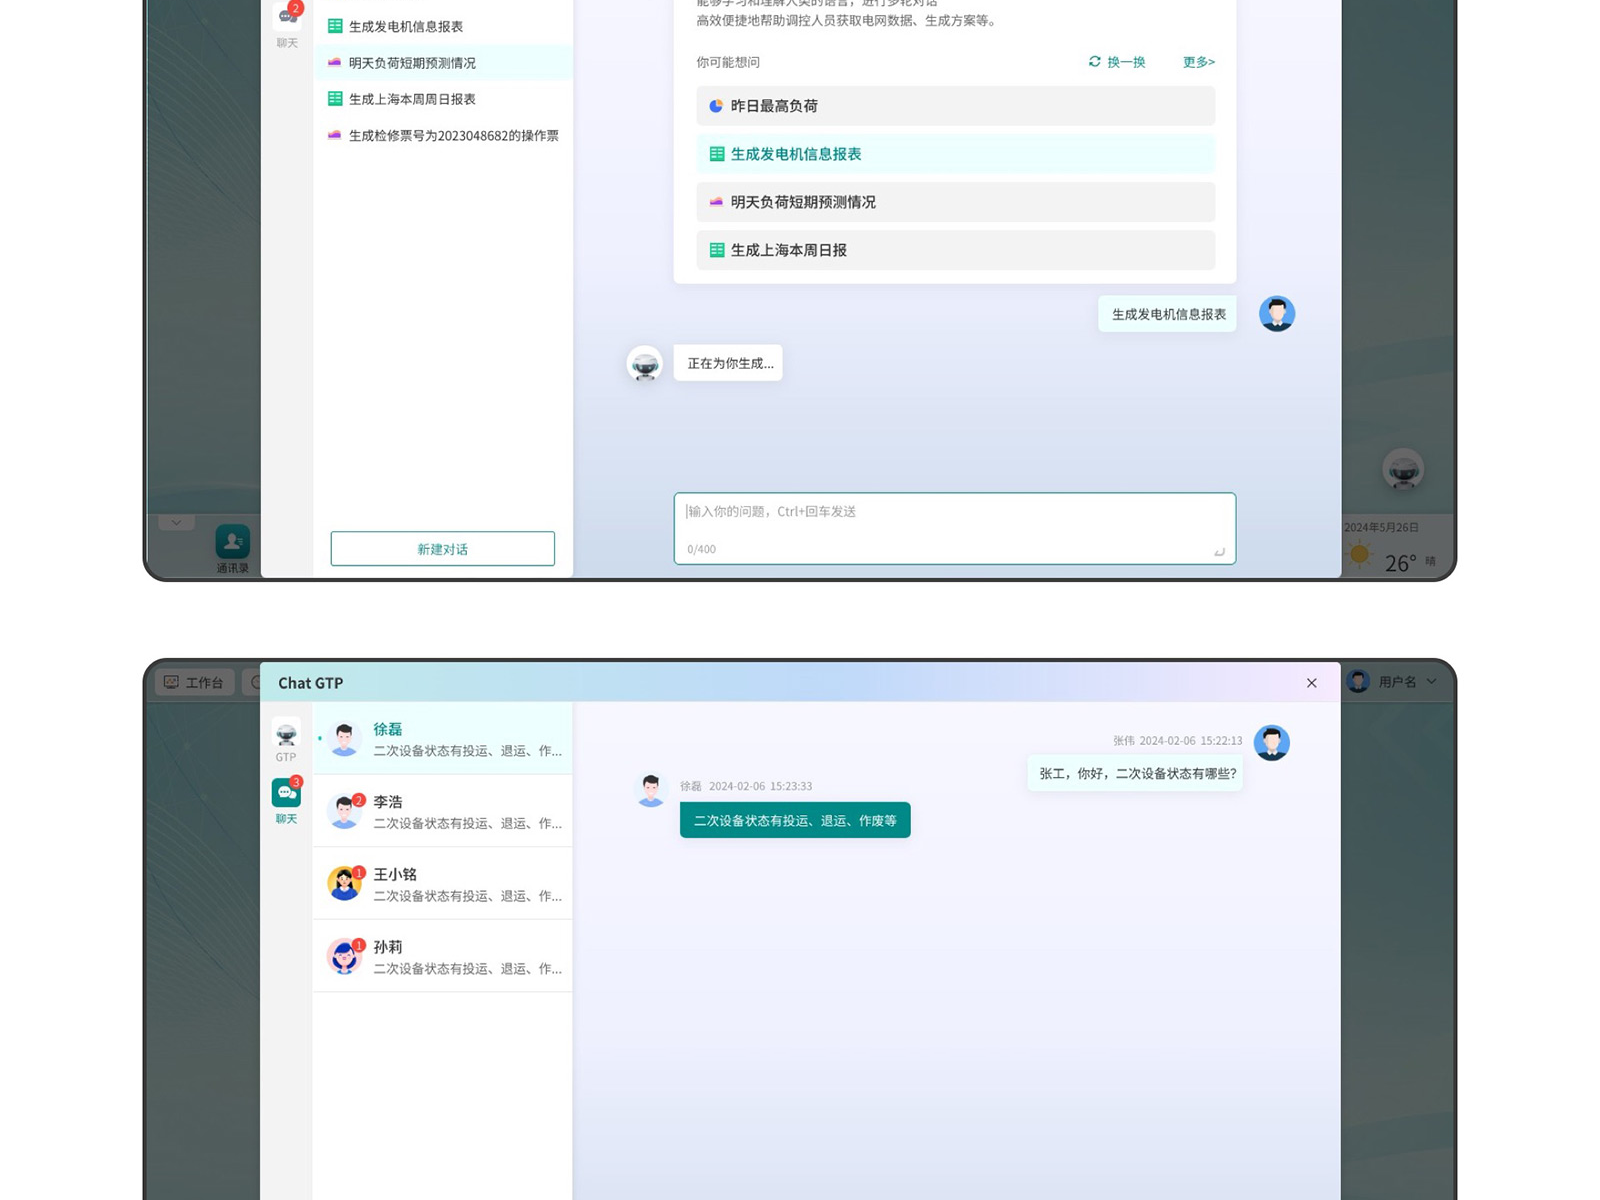The height and width of the screenshot is (1200, 1600).
Task: Click the question input field at bottom
Action: (953, 528)
